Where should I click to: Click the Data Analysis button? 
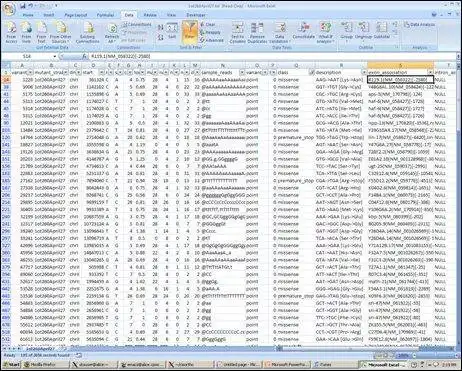(x=420, y=24)
